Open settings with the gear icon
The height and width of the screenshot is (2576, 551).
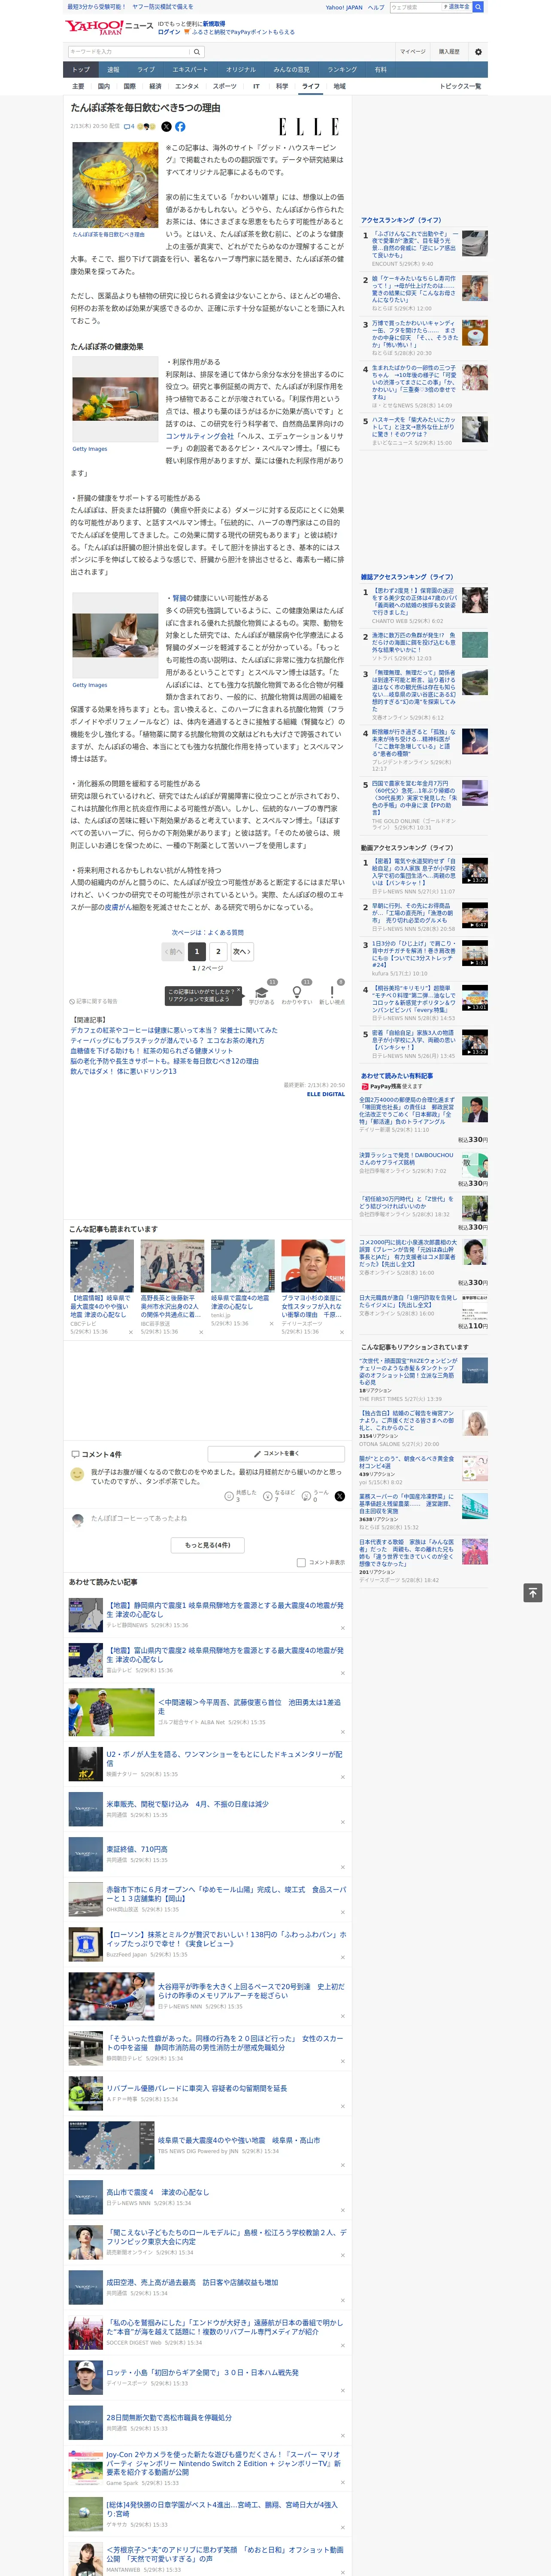(x=478, y=52)
